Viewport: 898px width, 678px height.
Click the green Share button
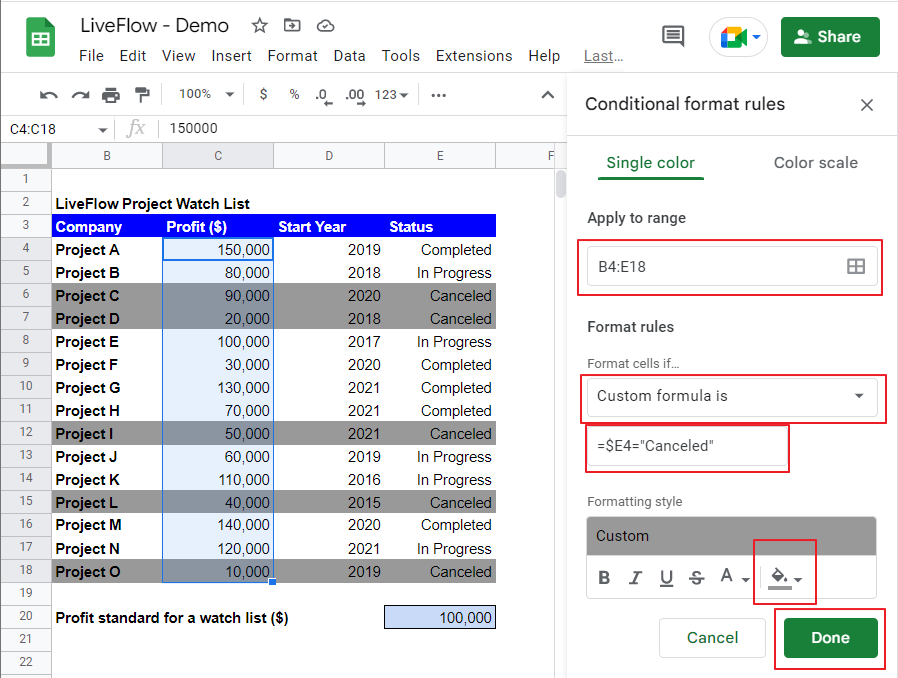click(830, 37)
